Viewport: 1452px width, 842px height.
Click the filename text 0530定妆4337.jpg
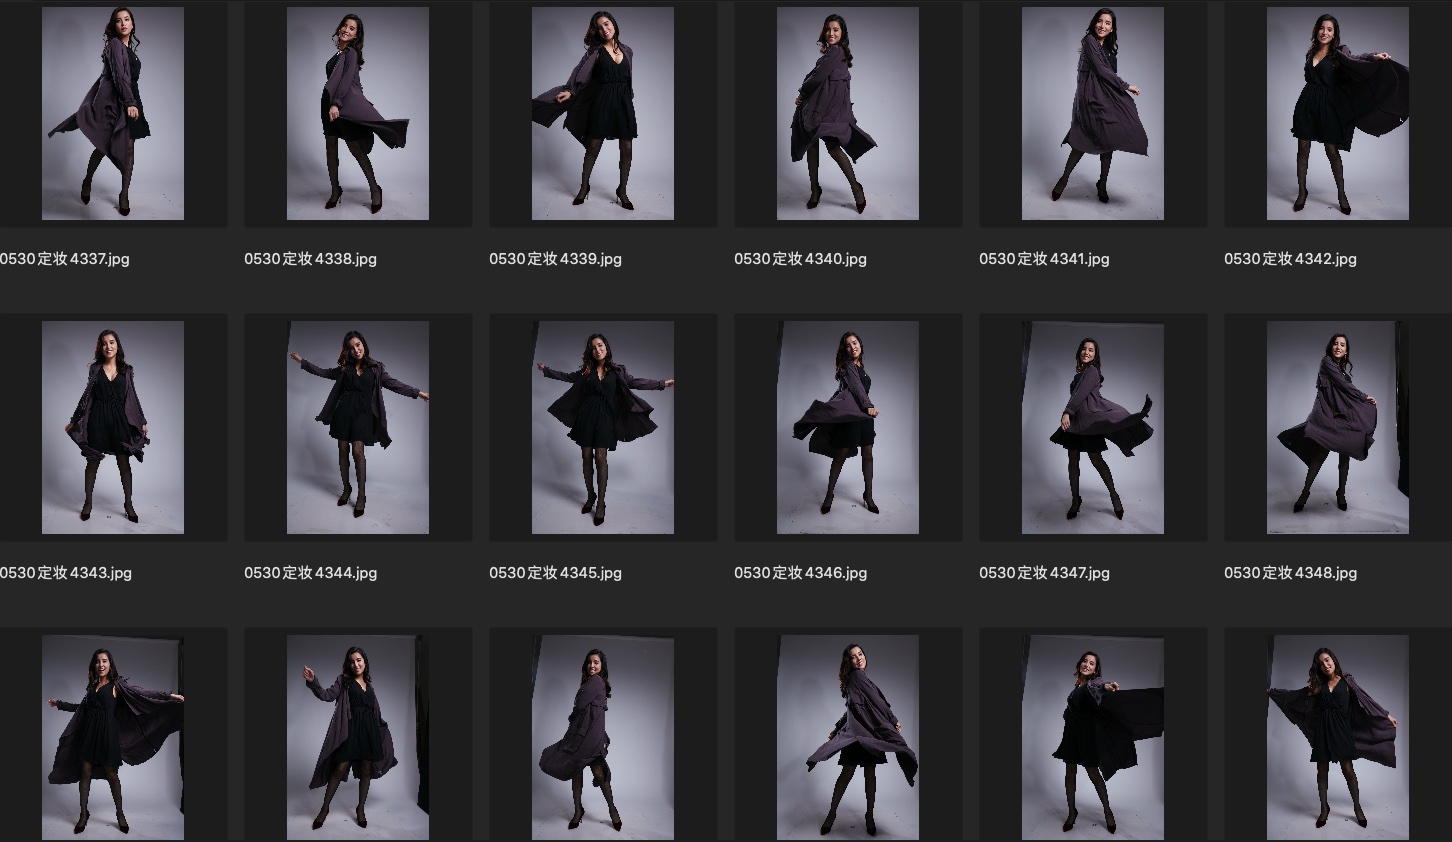click(65, 259)
